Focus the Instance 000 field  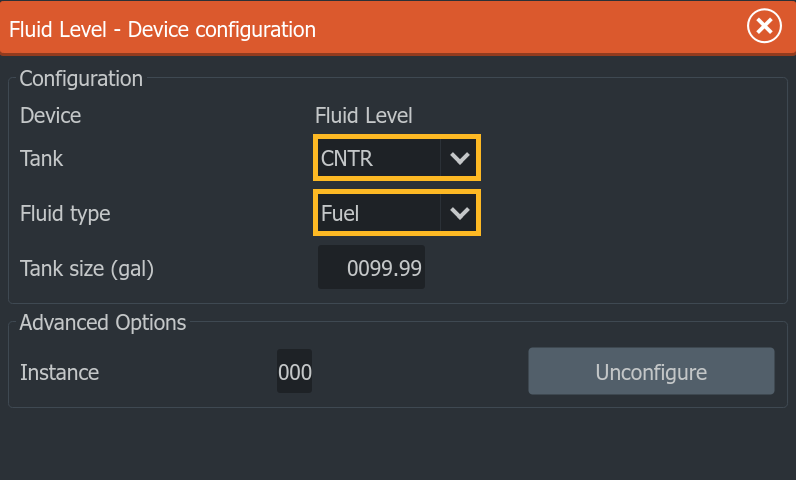coord(294,371)
